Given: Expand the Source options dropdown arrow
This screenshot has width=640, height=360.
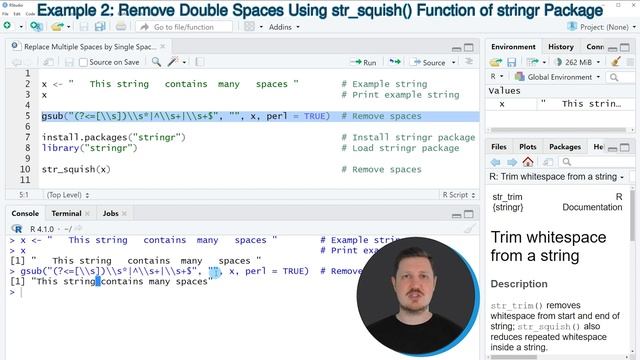Looking at the screenshot, I should point(453,62).
